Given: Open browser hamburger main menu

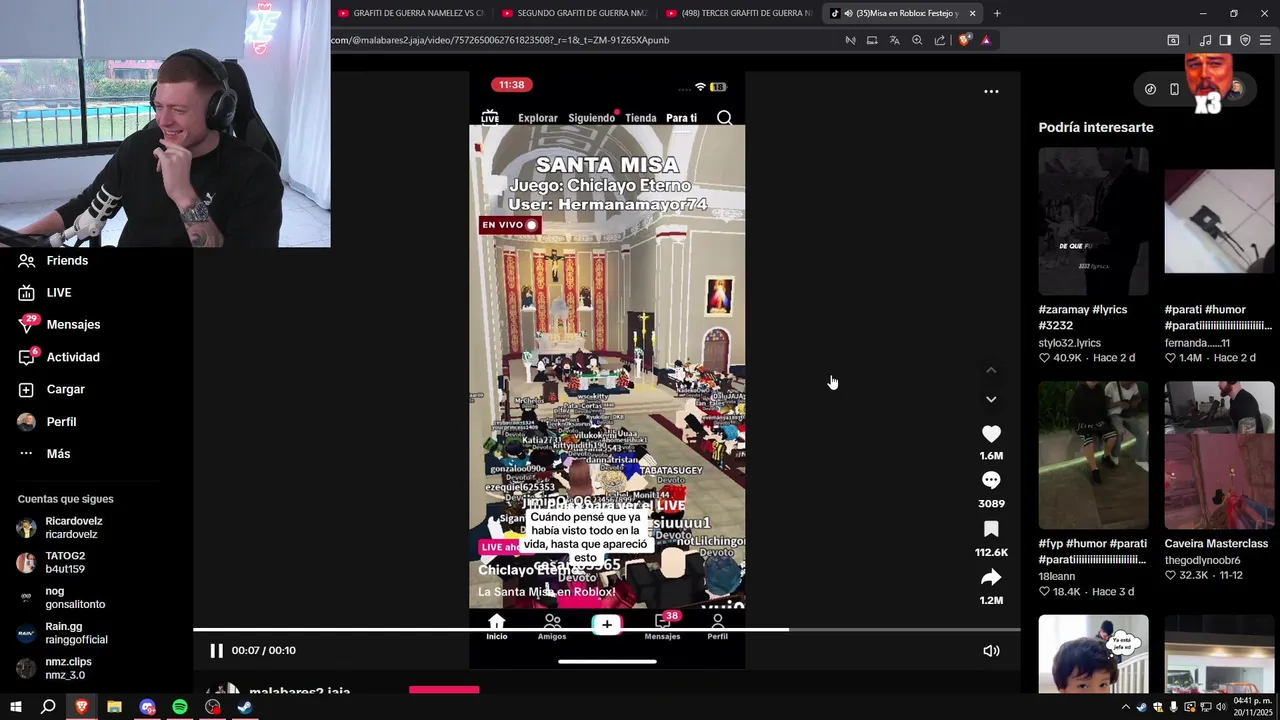Looking at the screenshot, I should point(1265,40).
